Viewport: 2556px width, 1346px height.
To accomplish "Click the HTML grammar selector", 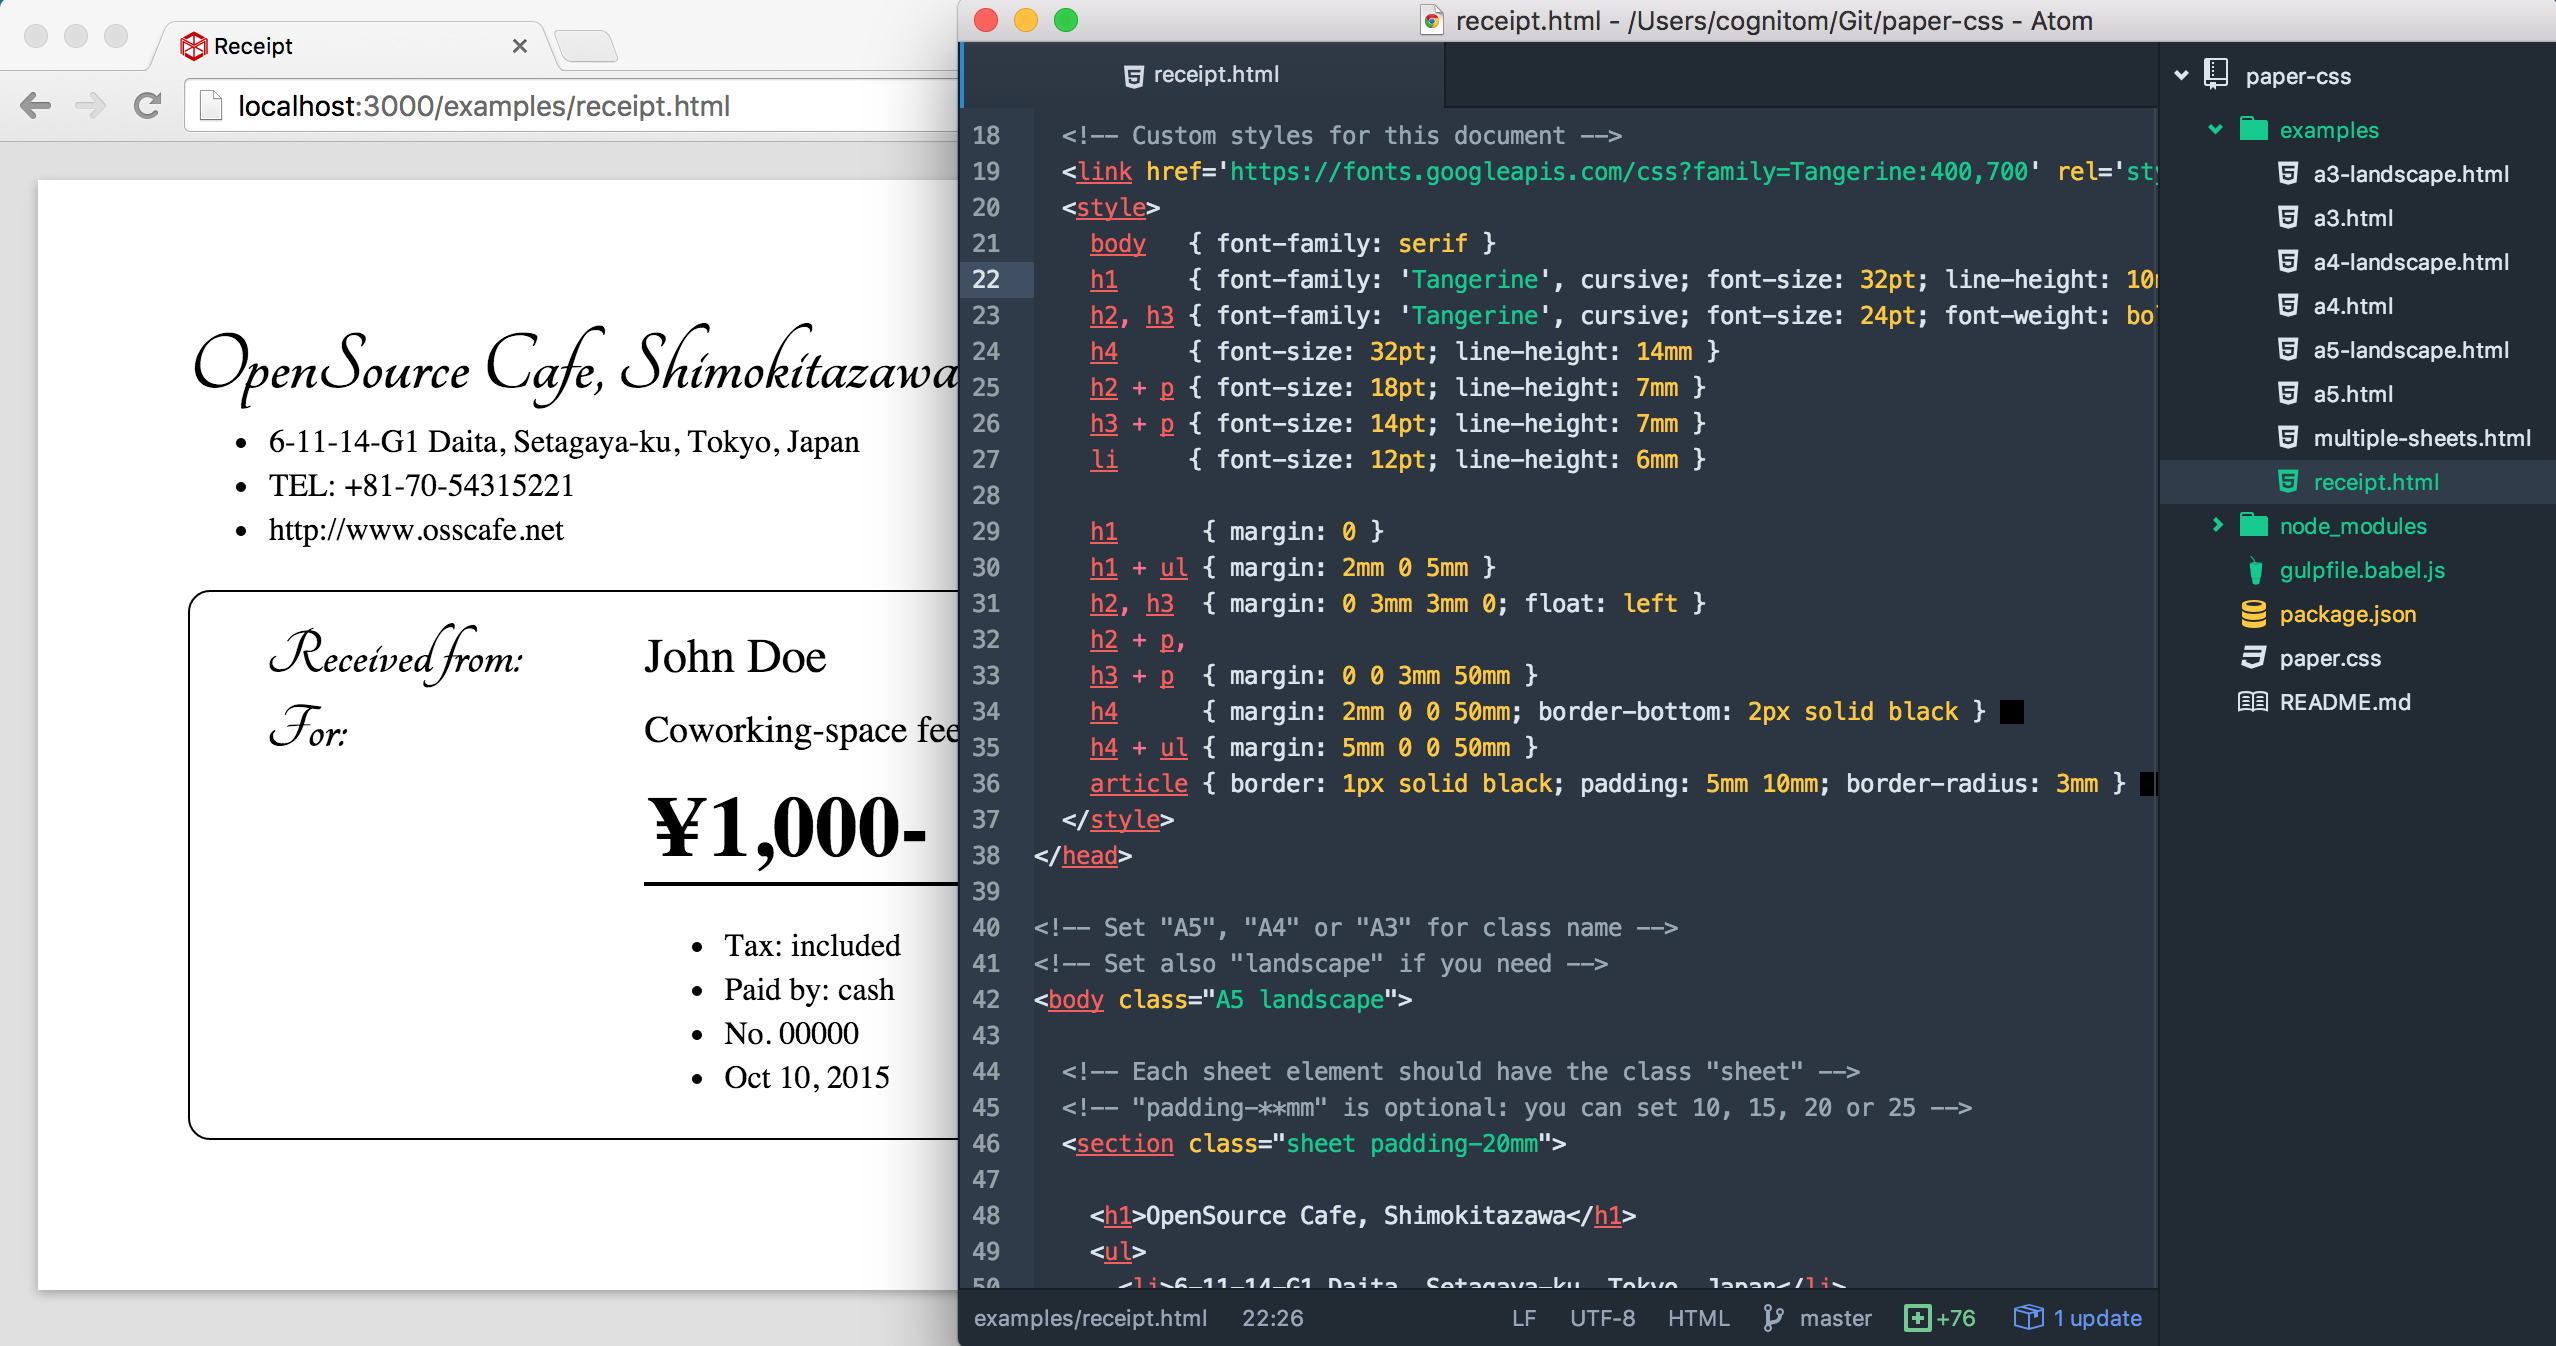I will point(1698,1318).
